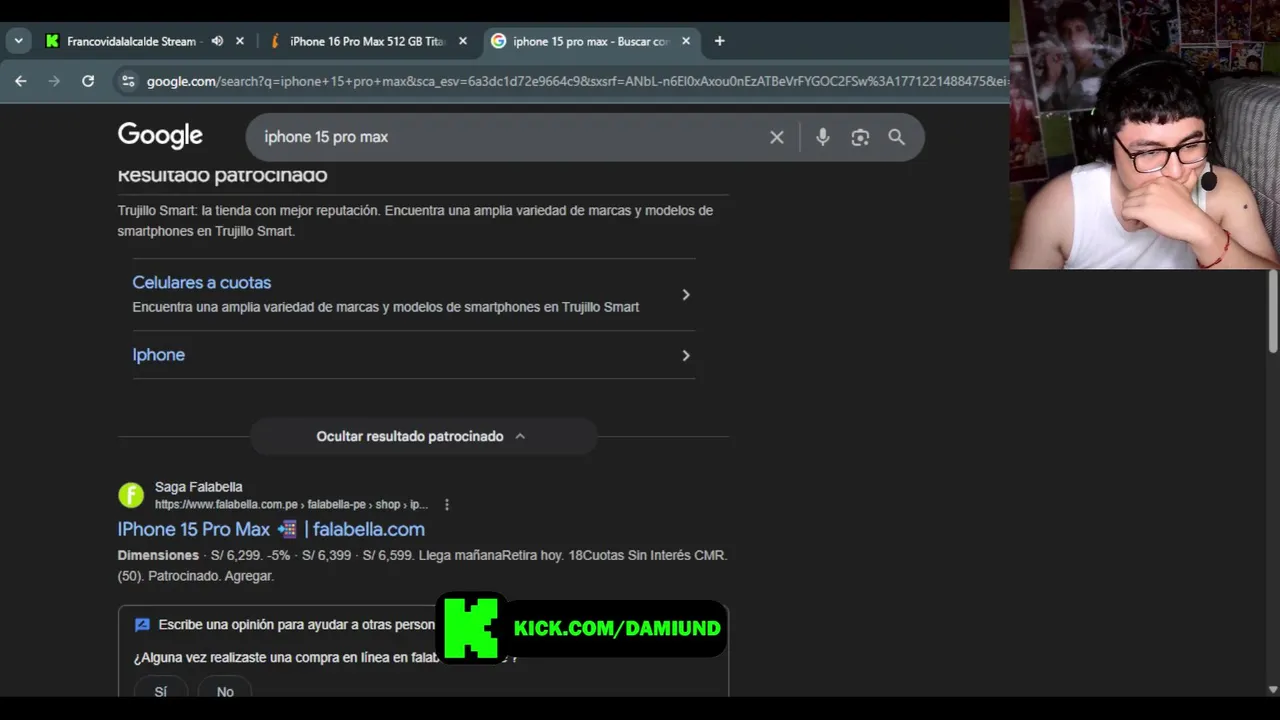Collapse Ocultar resultado patrocinado

point(423,436)
